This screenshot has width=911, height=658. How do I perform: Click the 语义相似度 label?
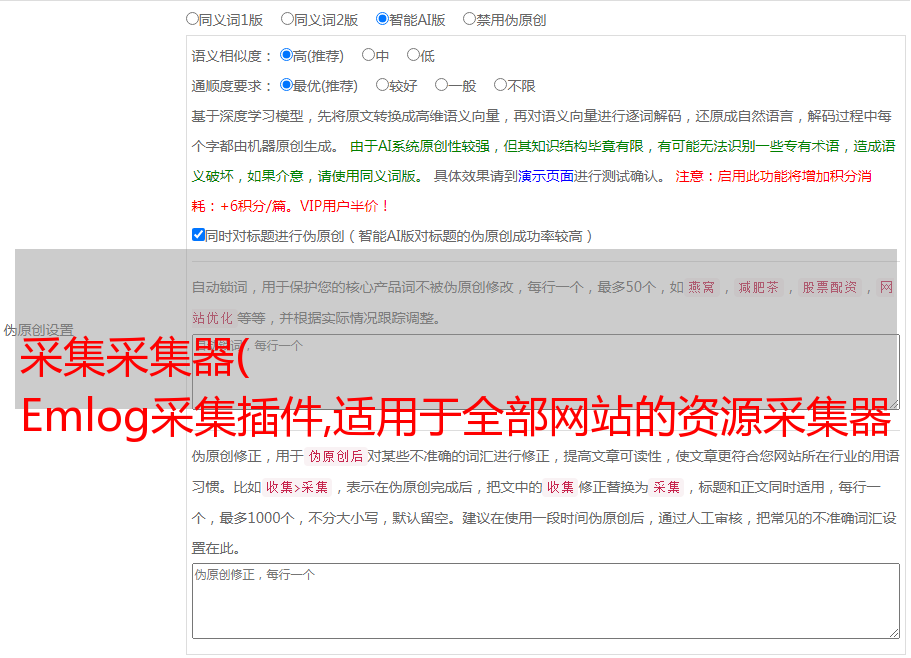coord(232,56)
